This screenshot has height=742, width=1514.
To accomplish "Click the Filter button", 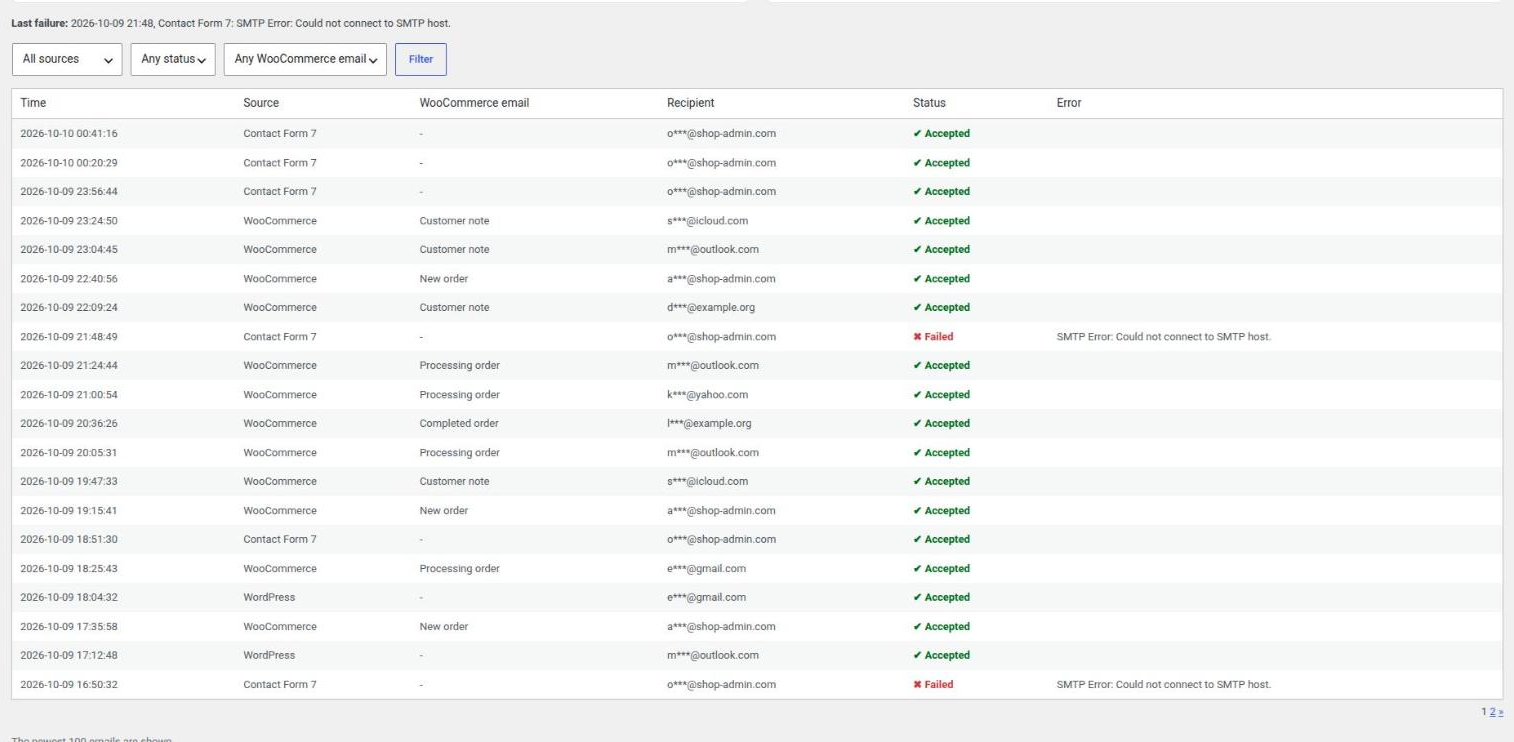I will [421, 59].
